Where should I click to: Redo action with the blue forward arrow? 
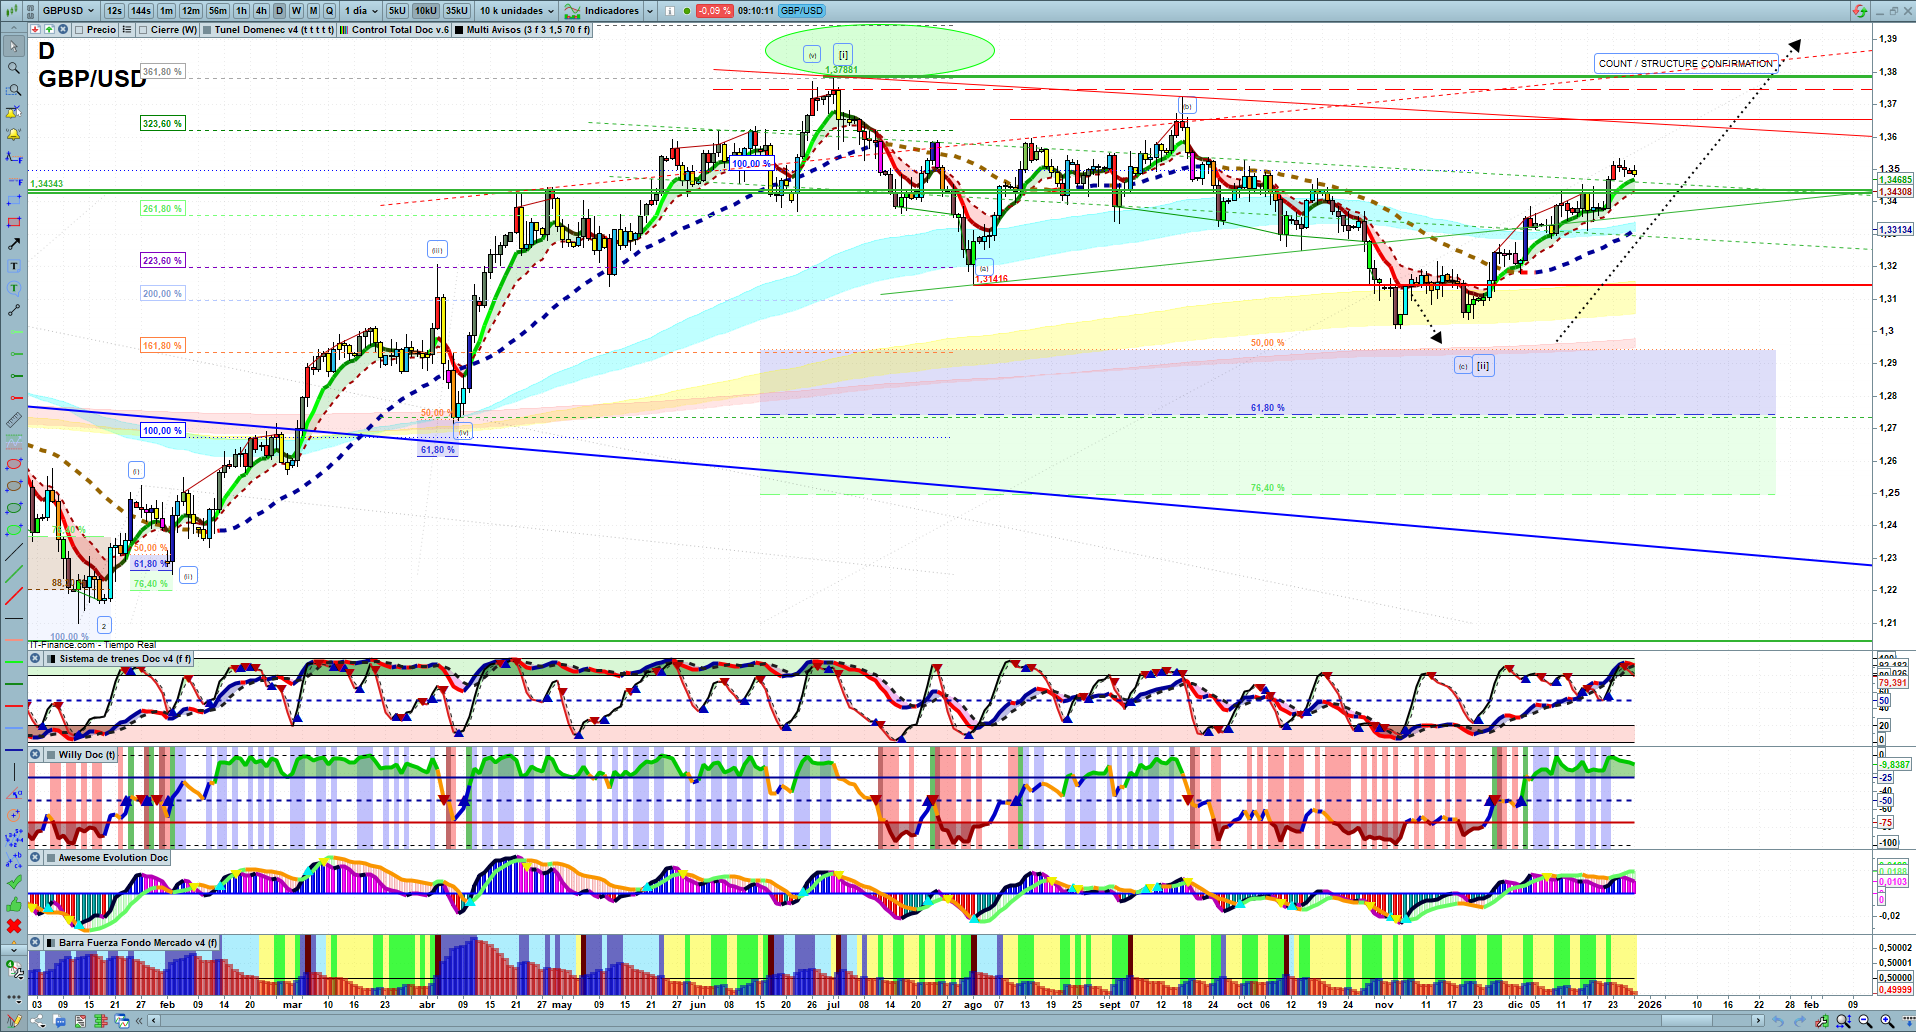pos(1800,1021)
